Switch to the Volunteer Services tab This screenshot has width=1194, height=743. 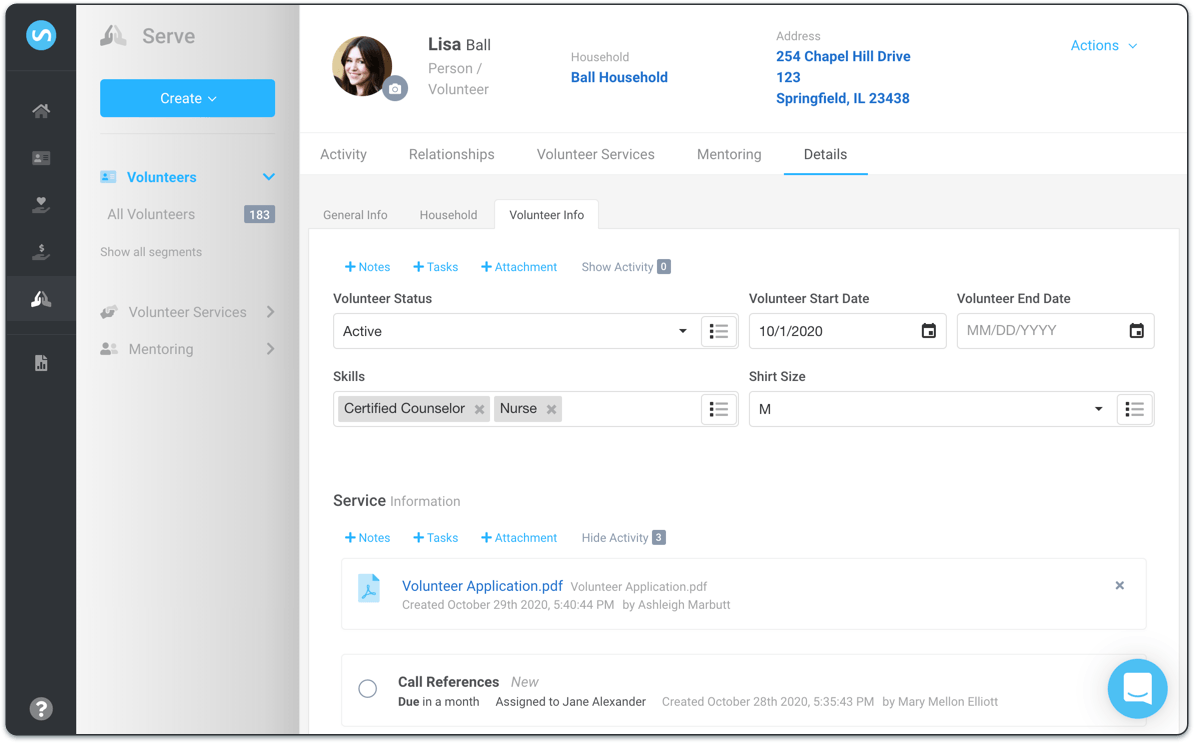(x=595, y=154)
